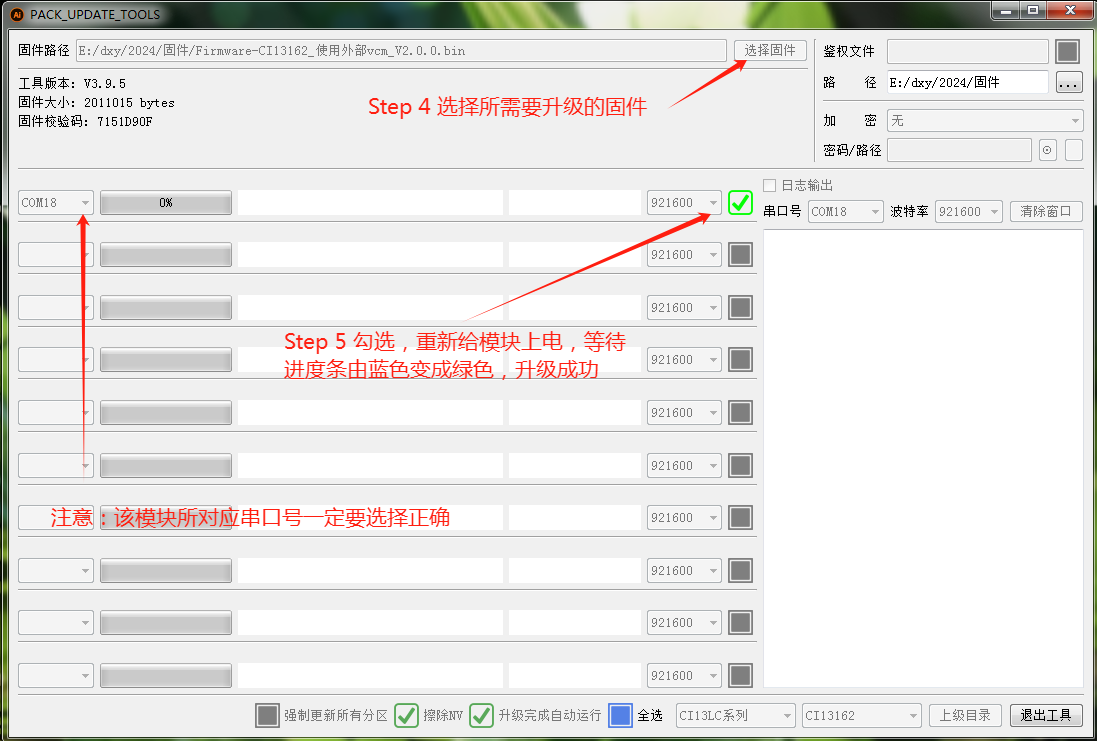Toggle 升级完成自动运行 checkbox

click(481, 715)
